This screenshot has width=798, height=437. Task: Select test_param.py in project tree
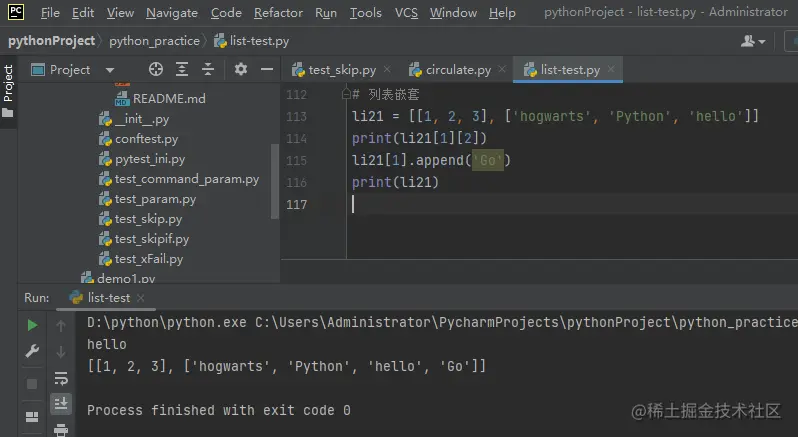[x=148, y=199]
